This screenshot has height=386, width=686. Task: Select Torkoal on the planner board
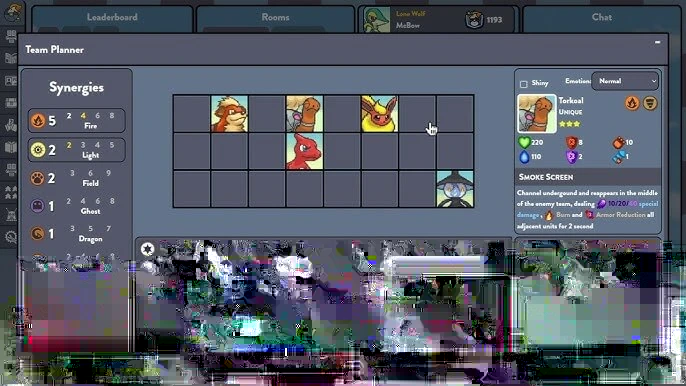tap(304, 114)
